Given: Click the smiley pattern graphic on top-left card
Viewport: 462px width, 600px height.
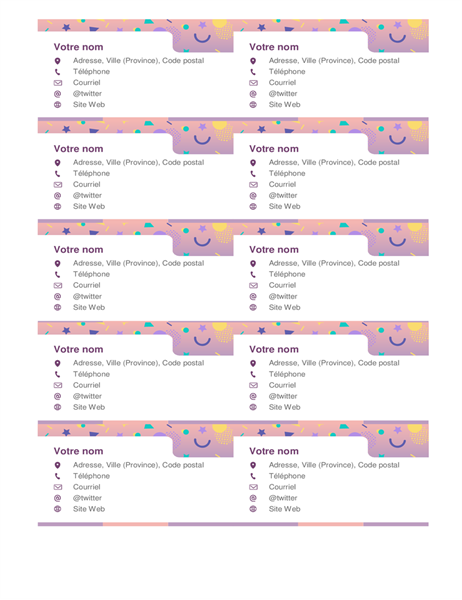Looking at the screenshot, I should pyautogui.click(x=203, y=36).
